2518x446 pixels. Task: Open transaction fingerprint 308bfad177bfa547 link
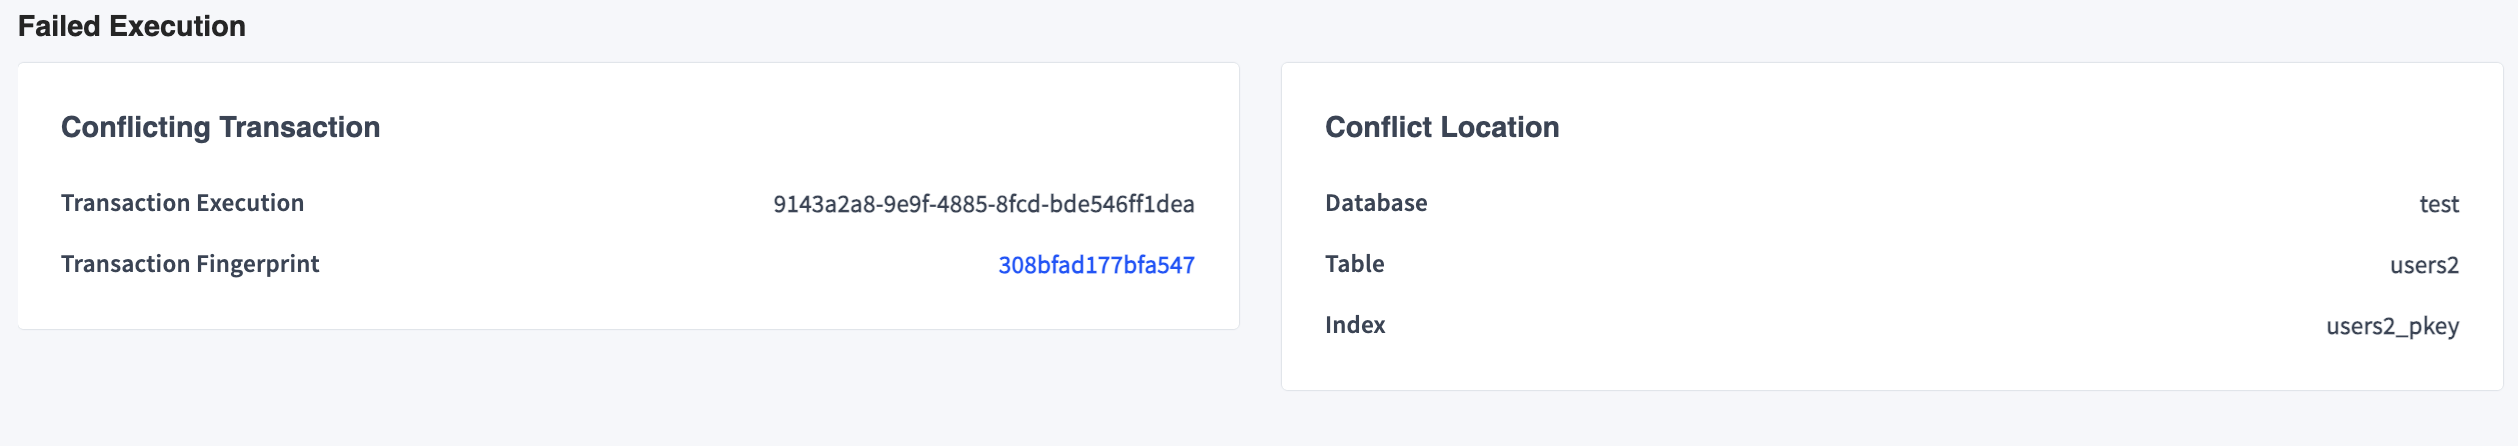pos(1096,265)
